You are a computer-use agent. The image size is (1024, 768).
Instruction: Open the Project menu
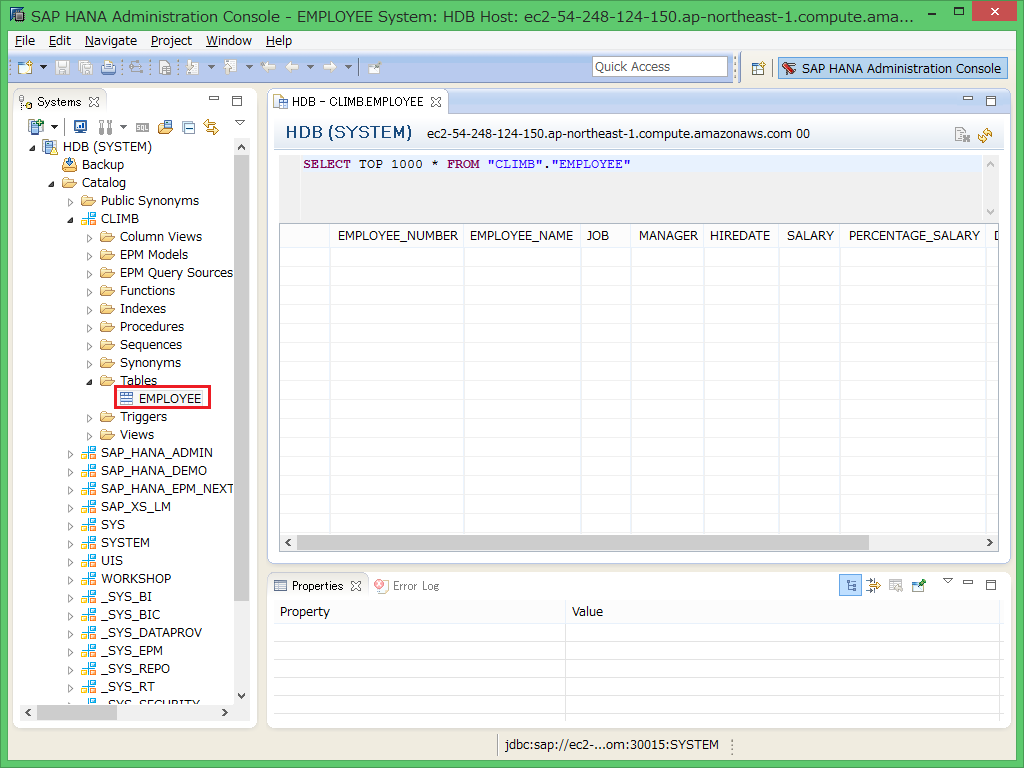[171, 40]
